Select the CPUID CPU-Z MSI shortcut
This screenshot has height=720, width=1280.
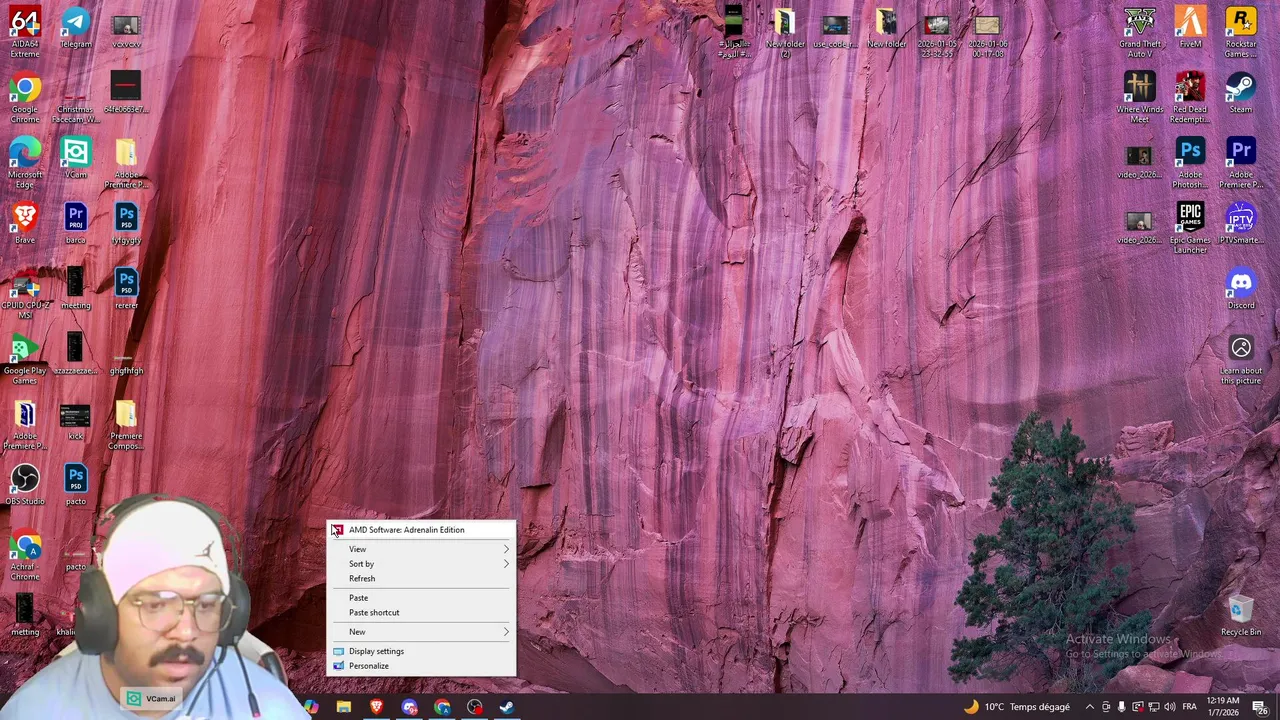point(25,294)
